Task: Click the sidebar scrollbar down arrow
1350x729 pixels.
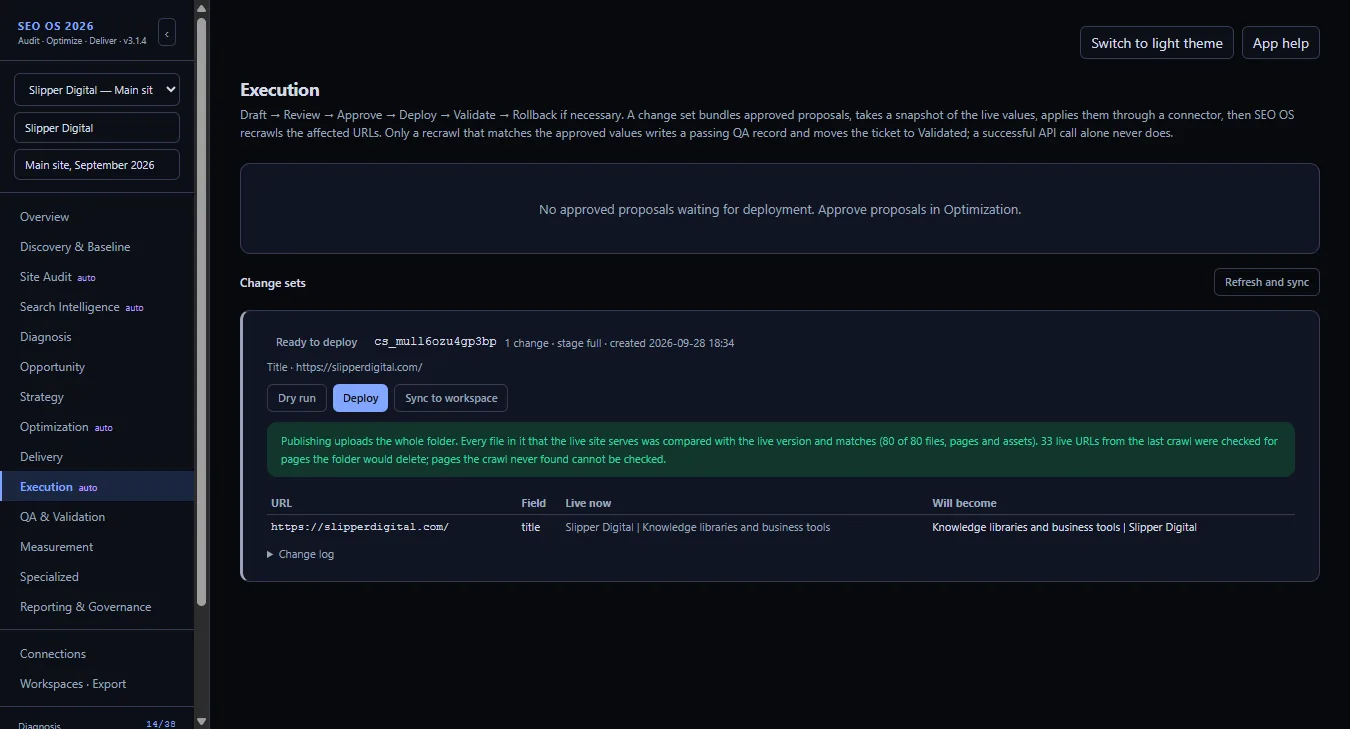Action: pos(201,721)
